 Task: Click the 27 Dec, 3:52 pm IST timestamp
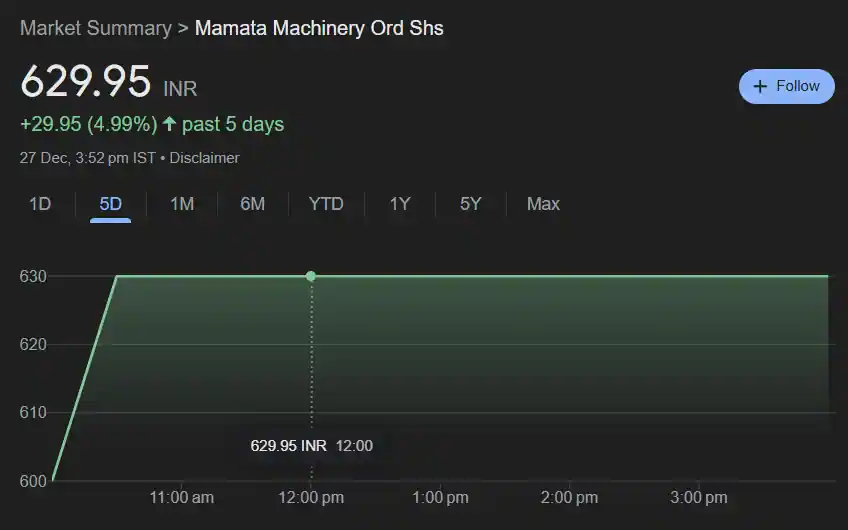(88, 158)
